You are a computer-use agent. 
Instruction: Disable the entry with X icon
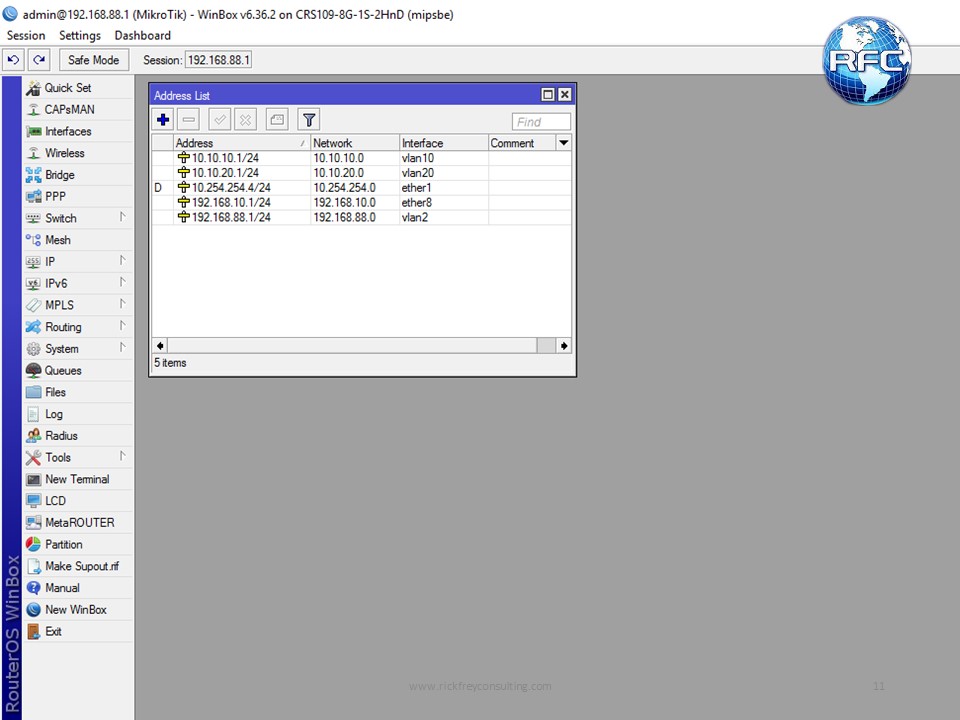(246, 120)
